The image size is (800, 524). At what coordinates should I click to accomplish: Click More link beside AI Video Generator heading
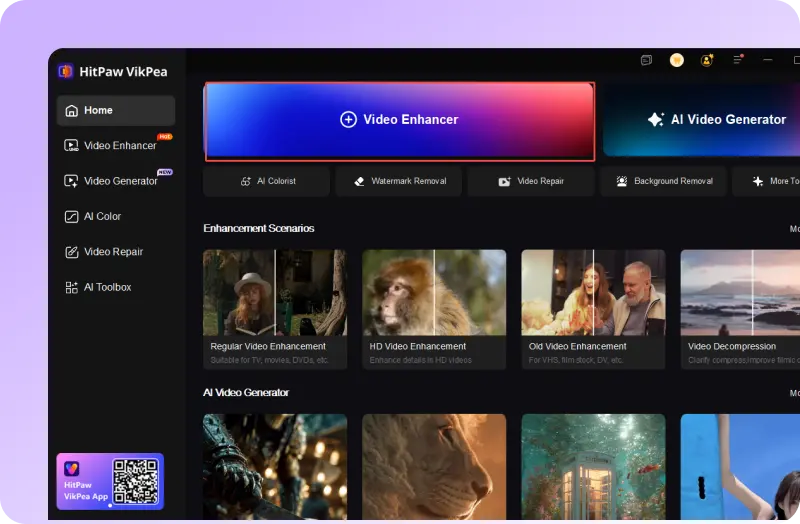point(795,393)
